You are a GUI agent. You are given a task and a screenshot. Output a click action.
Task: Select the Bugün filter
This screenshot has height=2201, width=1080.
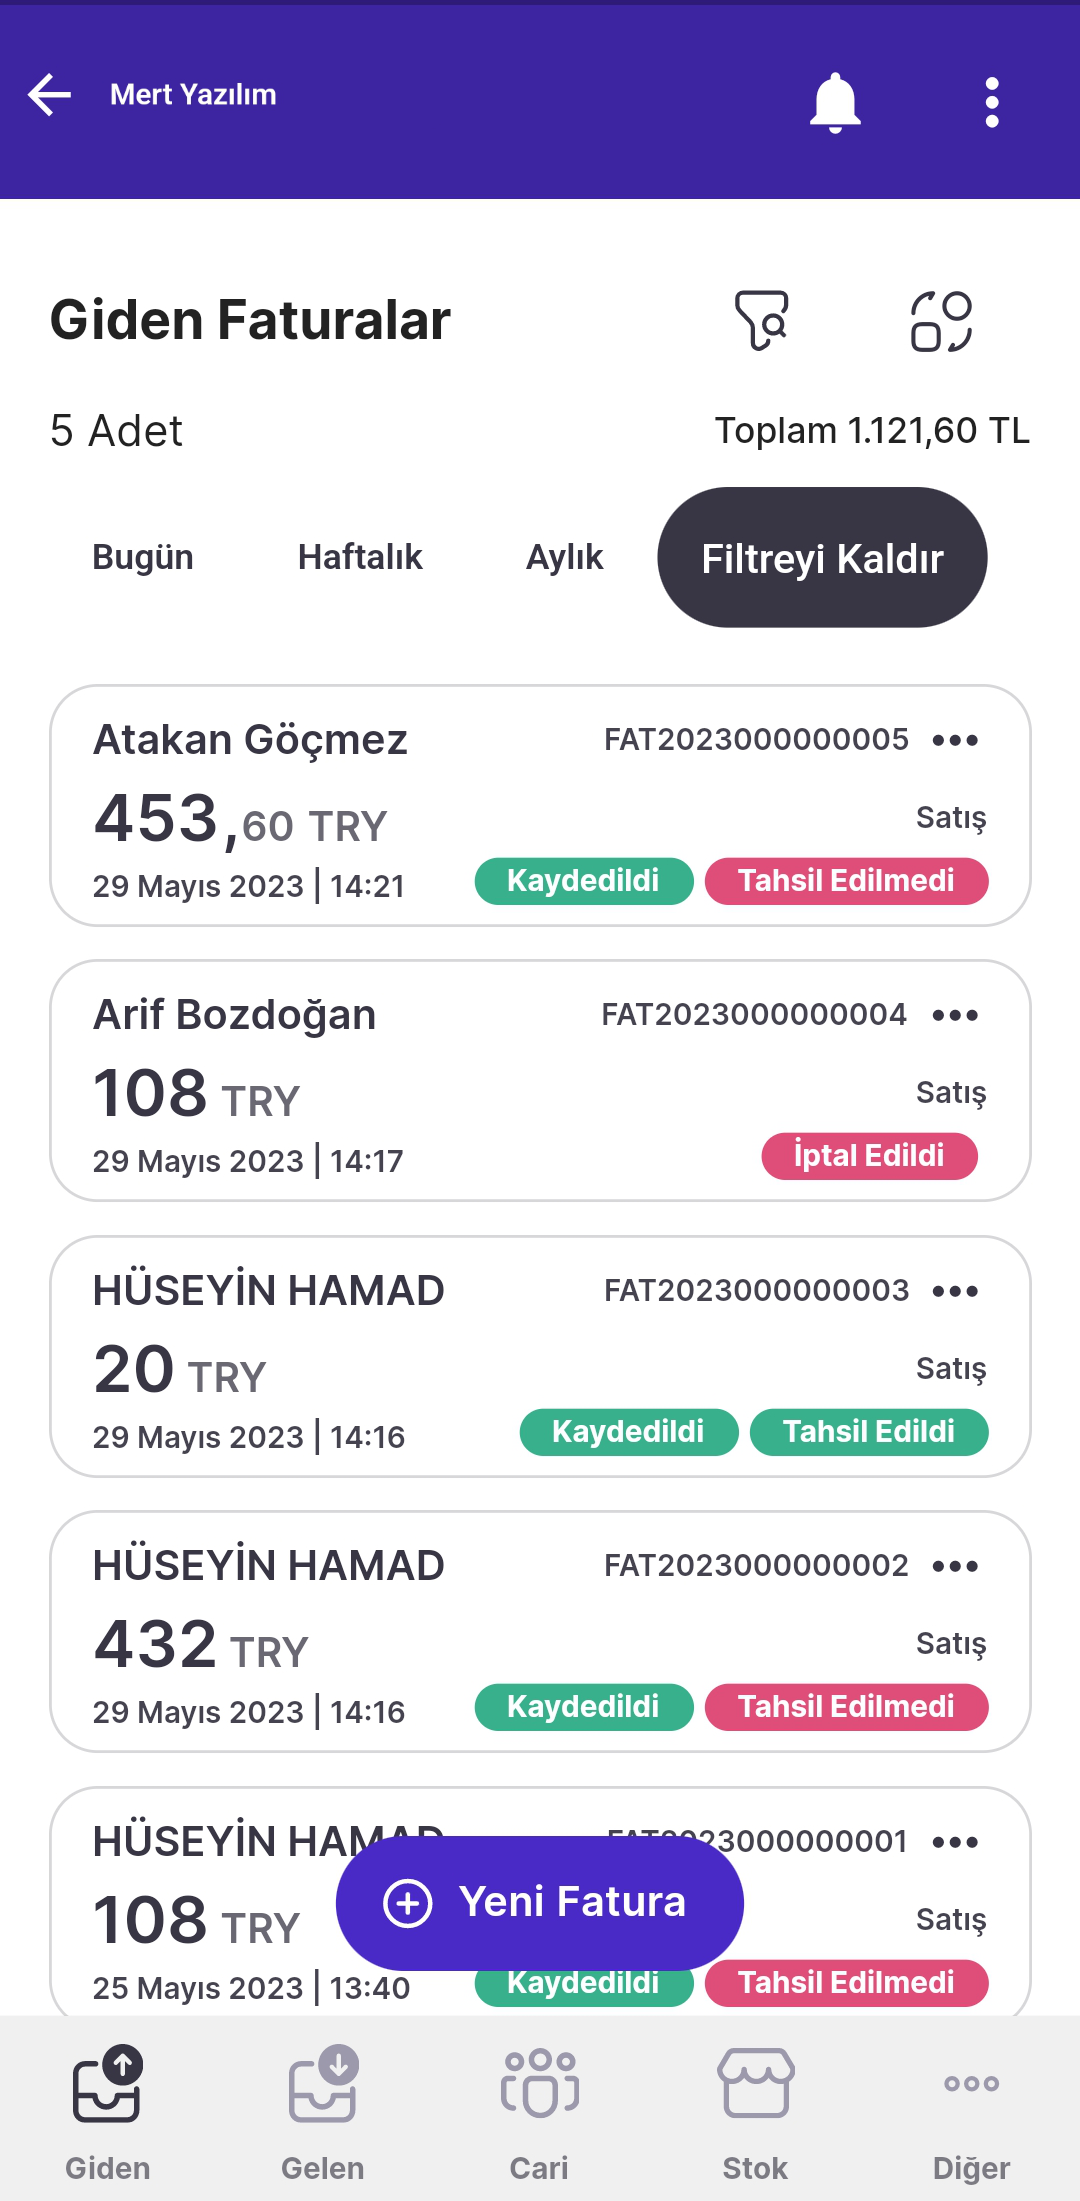[x=143, y=557]
